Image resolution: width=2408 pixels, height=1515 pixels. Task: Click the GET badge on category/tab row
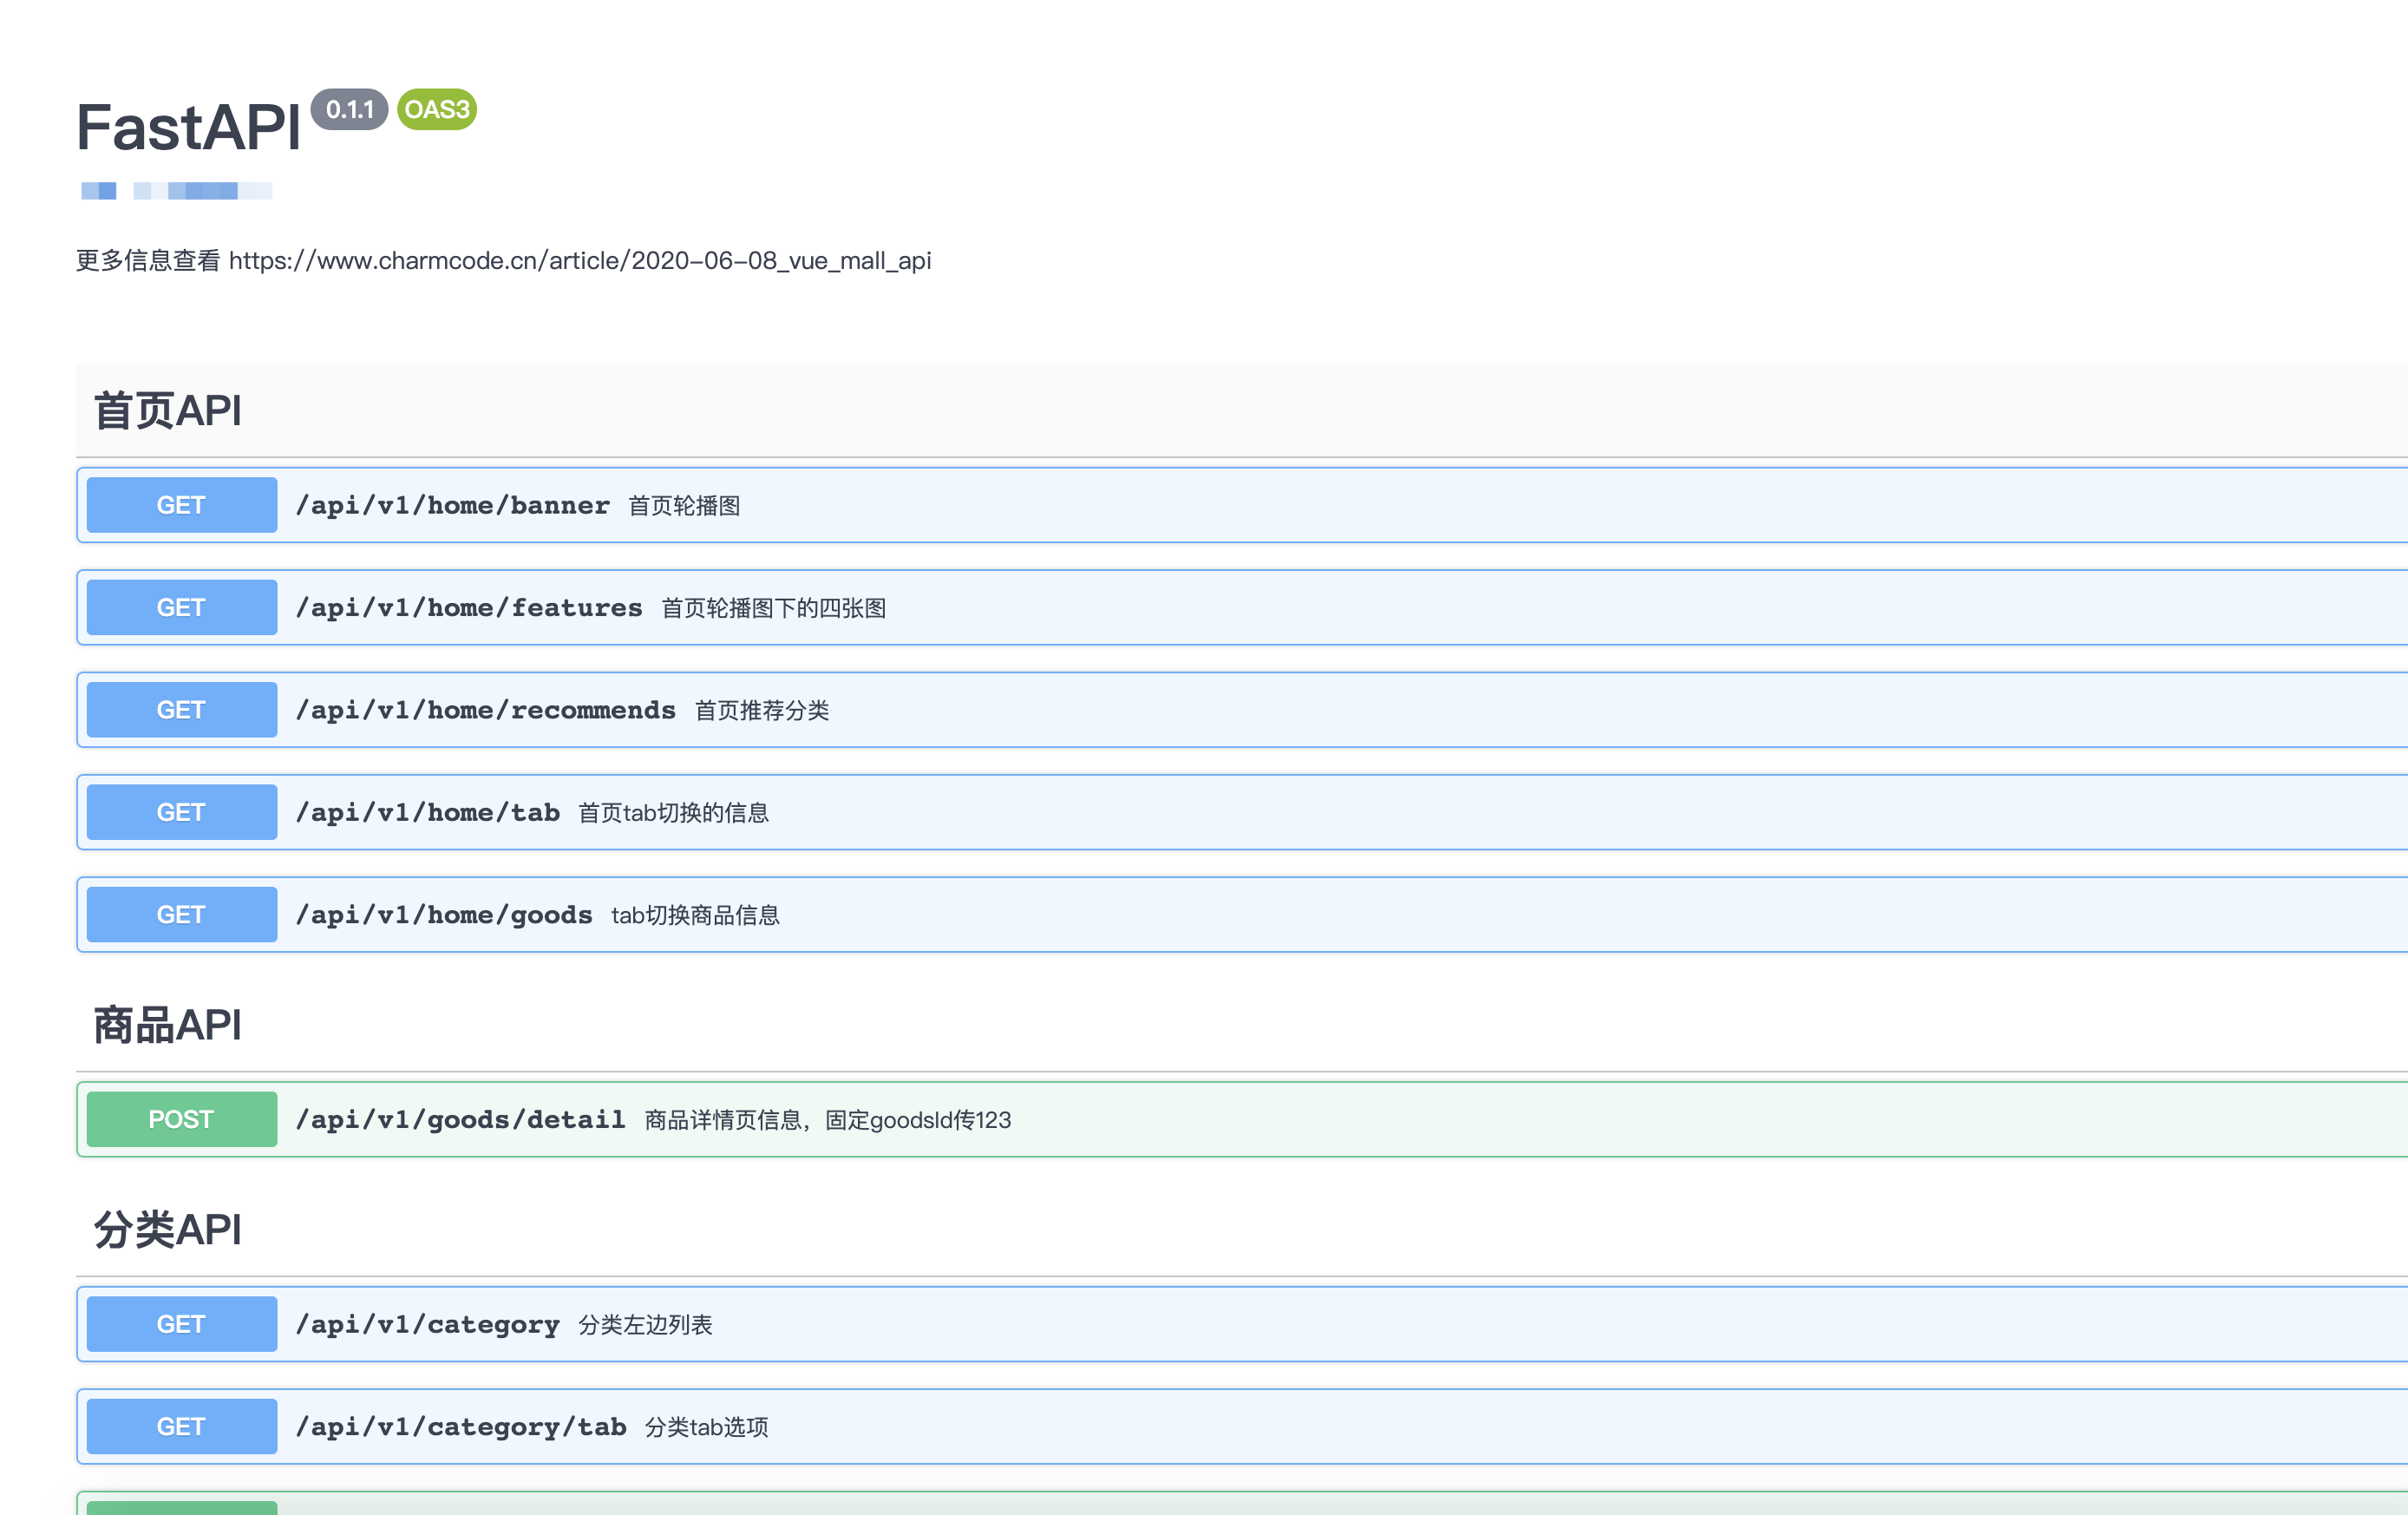click(x=181, y=1426)
